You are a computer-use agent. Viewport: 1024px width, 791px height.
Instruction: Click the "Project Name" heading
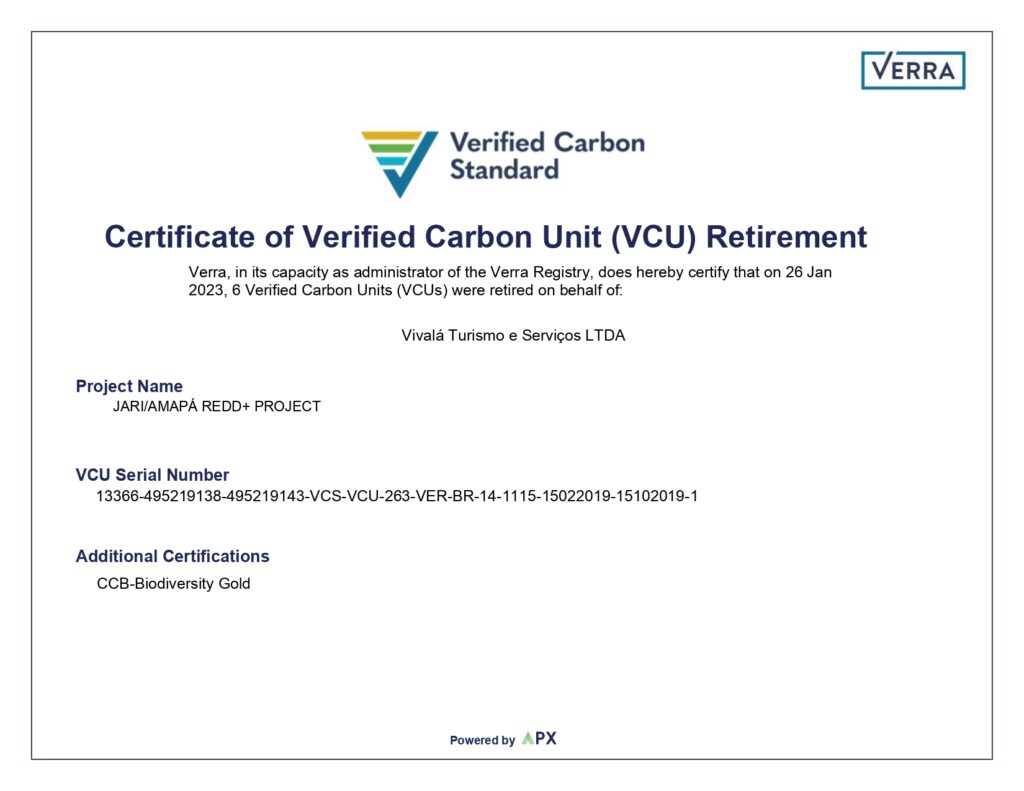129,386
